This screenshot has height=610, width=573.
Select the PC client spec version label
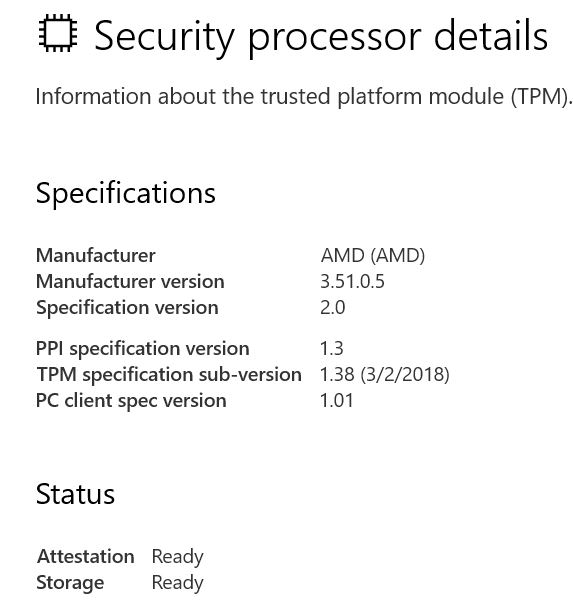pyautogui.click(x=131, y=401)
